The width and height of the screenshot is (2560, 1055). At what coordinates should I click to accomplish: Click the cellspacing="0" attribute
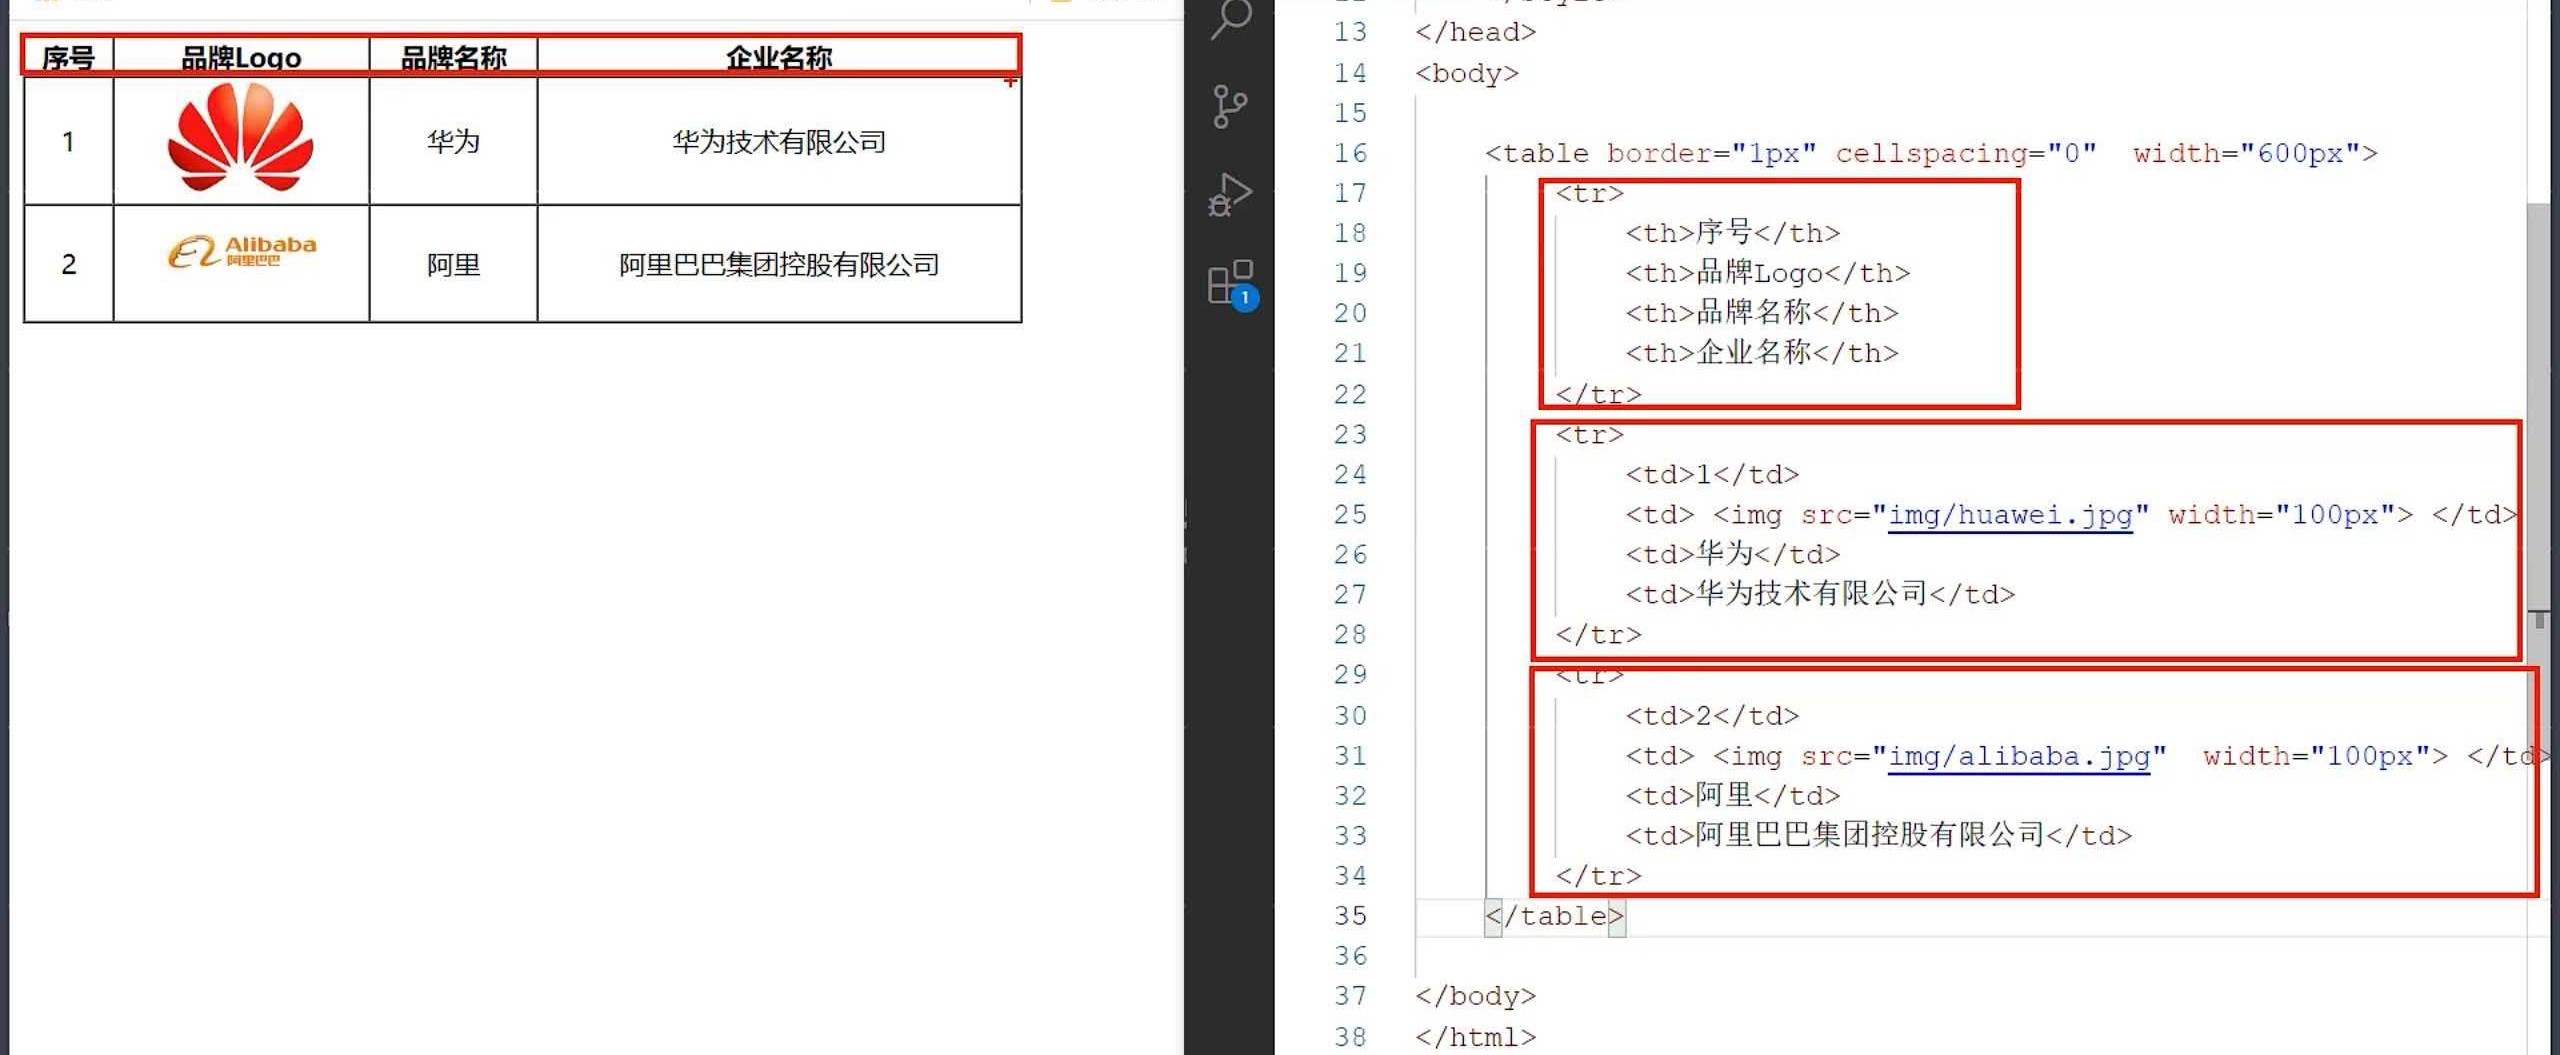[1966, 153]
